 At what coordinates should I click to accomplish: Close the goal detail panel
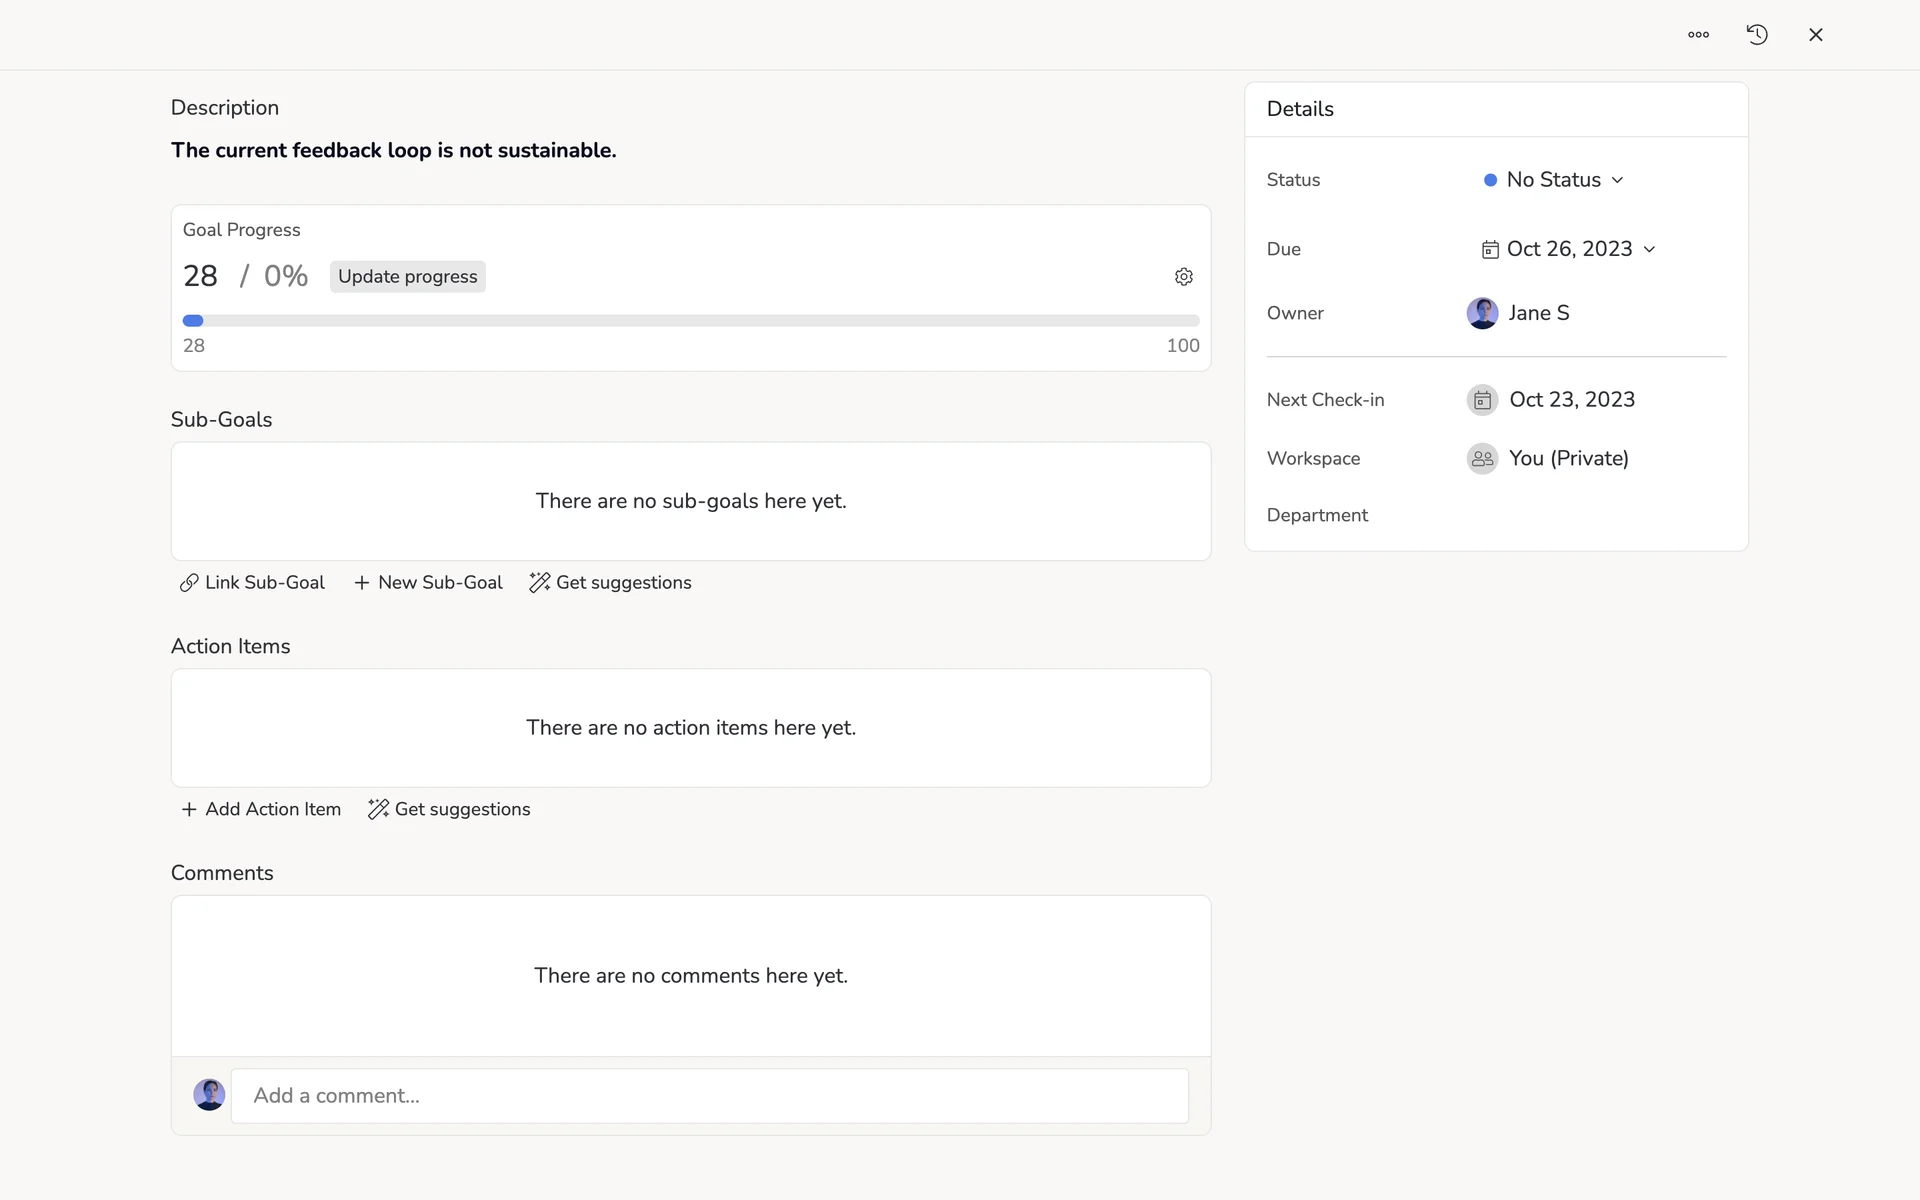[x=1816, y=35]
